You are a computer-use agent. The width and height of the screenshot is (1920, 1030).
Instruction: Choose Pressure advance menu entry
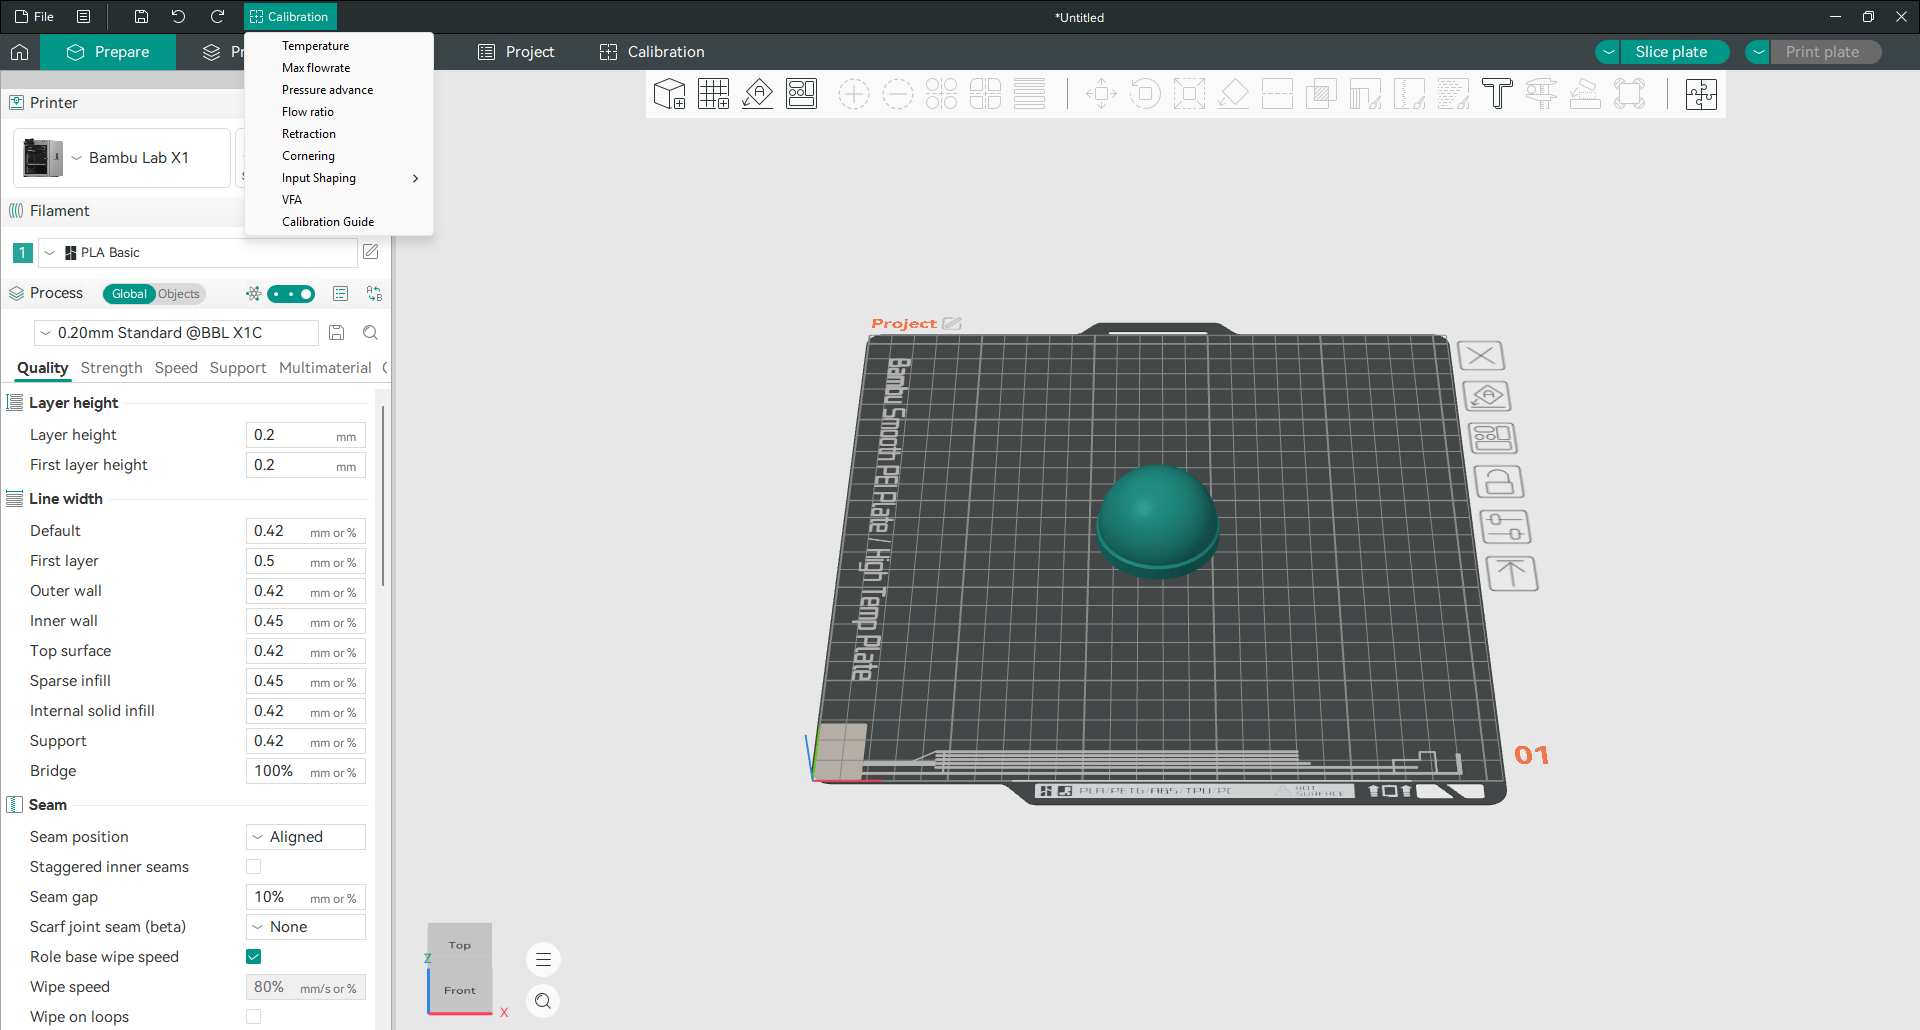(x=339, y=90)
